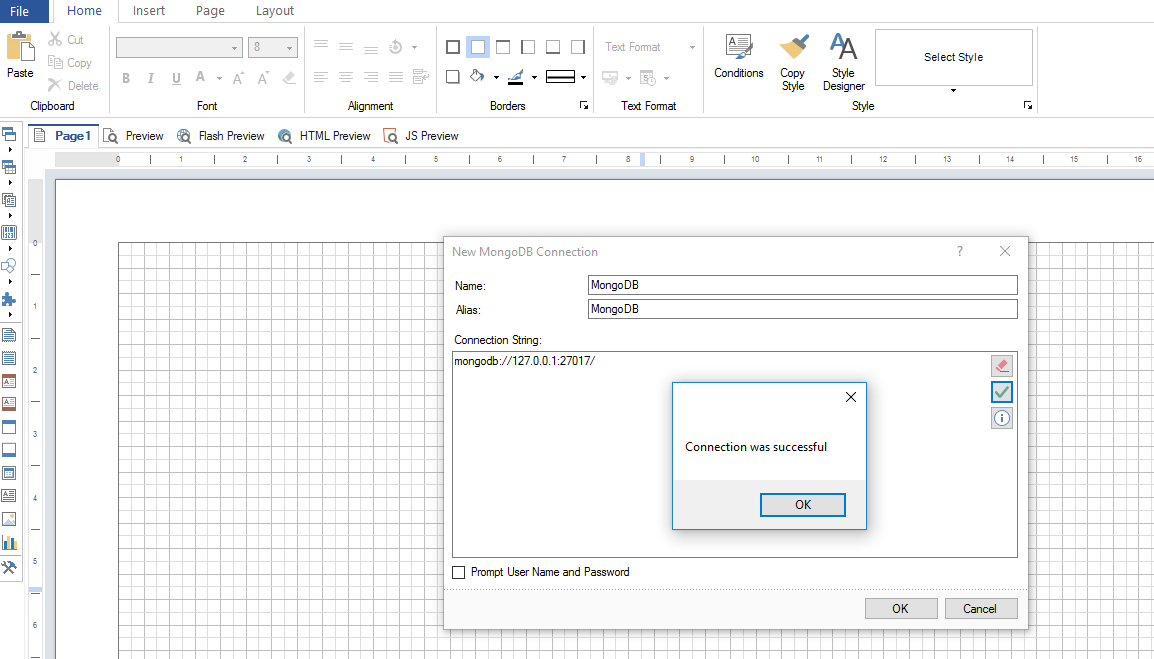The image size is (1154, 659).
Task: Click the clear formatting eraser in Font group
Action: click(289, 77)
